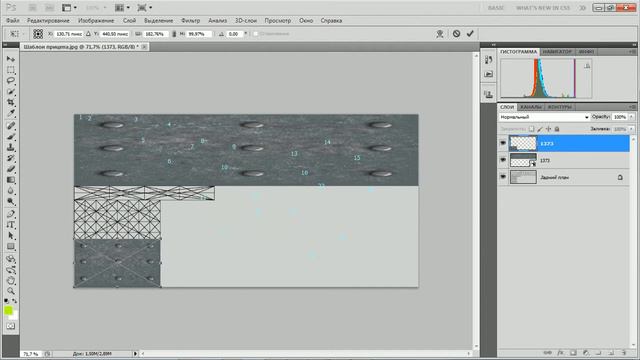Image resolution: width=640 pixels, height=360 pixels.
Task: Open the blend mode Нормальный dropdown
Action: click(544, 117)
